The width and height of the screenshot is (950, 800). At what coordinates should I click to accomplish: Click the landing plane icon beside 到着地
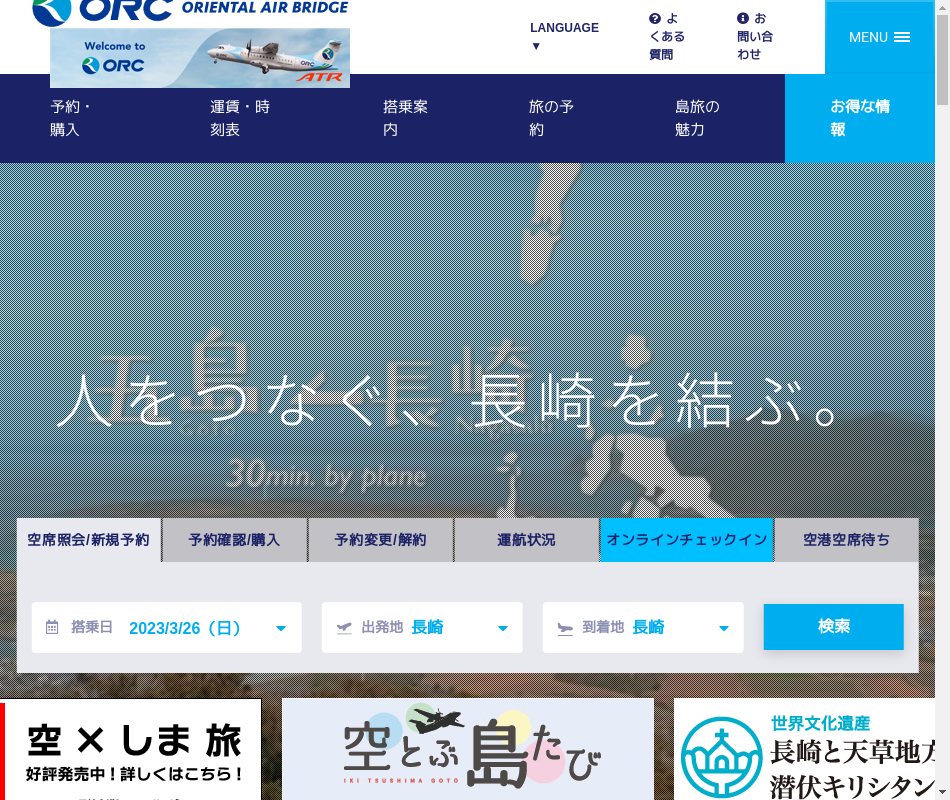(x=565, y=628)
